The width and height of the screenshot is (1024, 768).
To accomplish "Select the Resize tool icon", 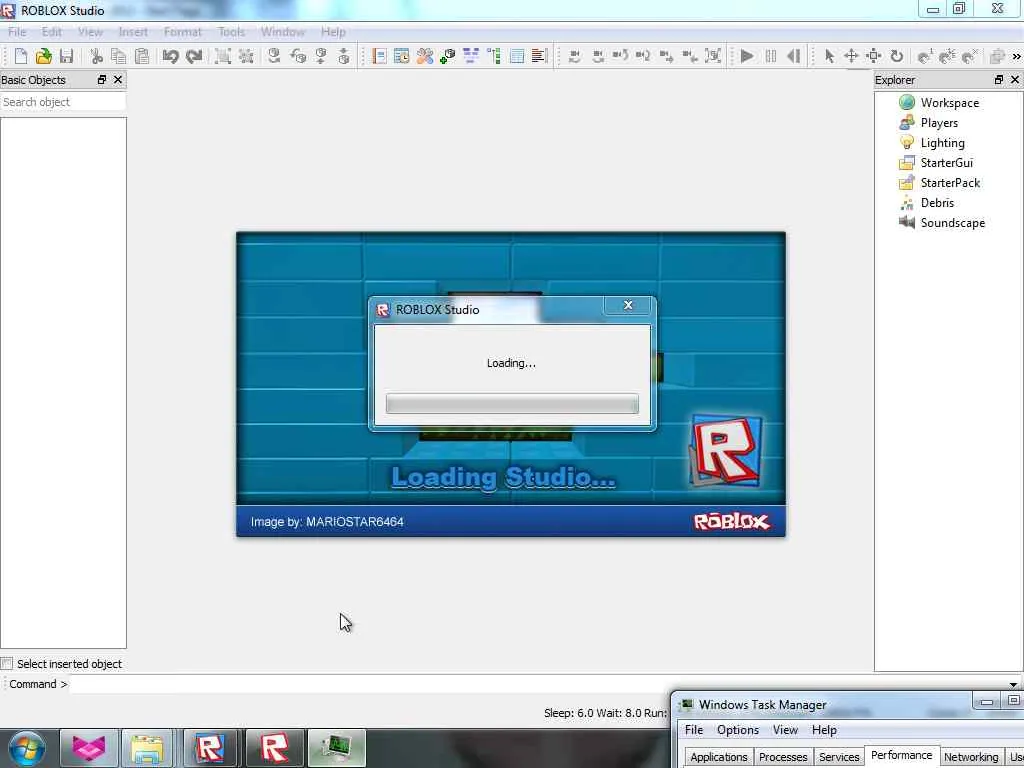I will click(x=874, y=56).
